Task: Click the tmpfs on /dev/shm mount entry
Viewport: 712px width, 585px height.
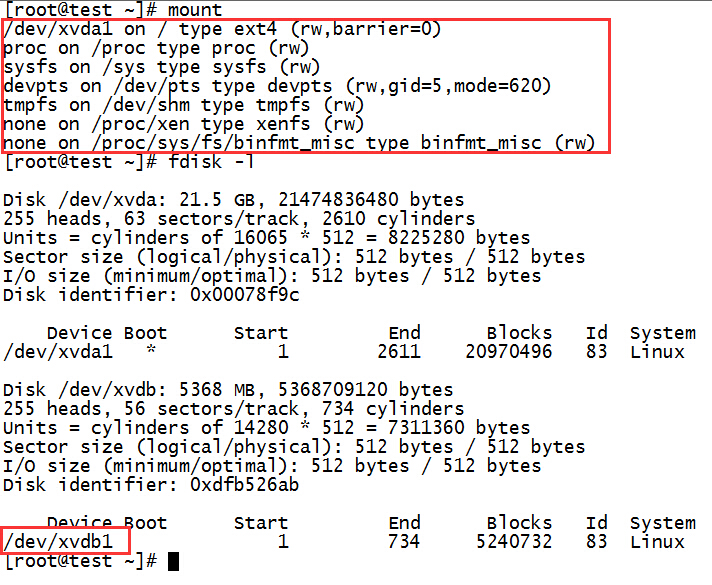Action: click(183, 105)
